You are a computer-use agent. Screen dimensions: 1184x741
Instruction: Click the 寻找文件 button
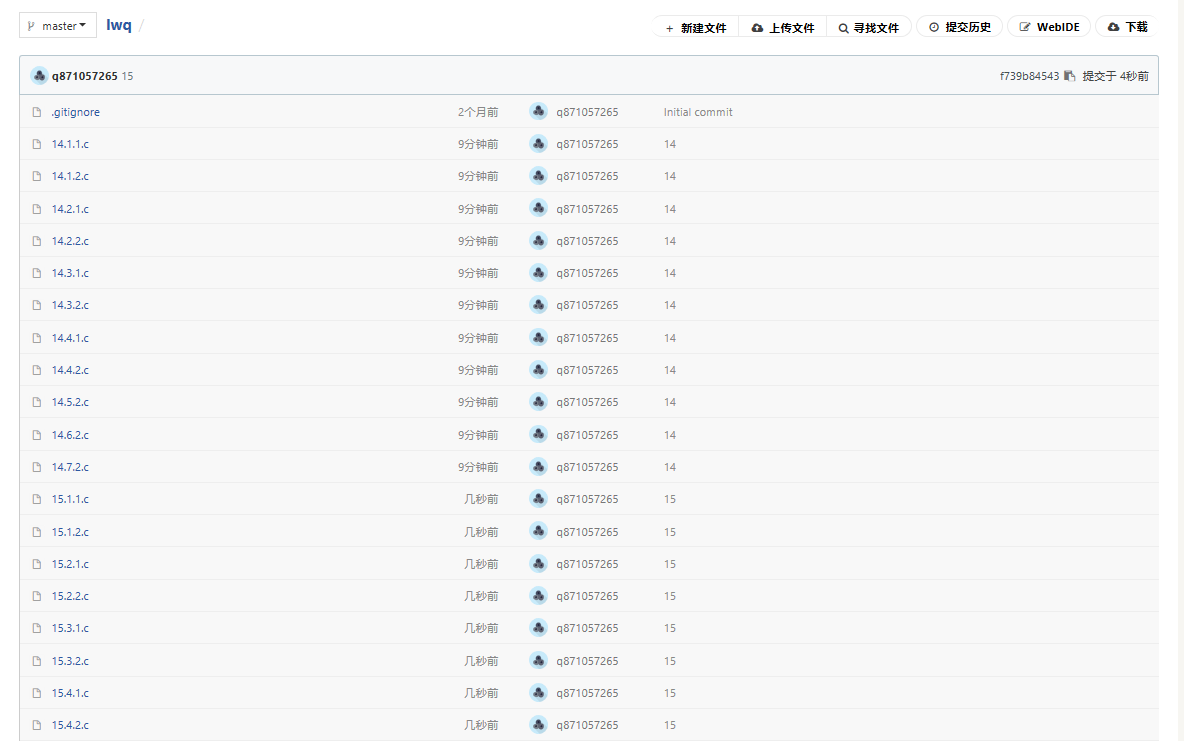coord(868,27)
